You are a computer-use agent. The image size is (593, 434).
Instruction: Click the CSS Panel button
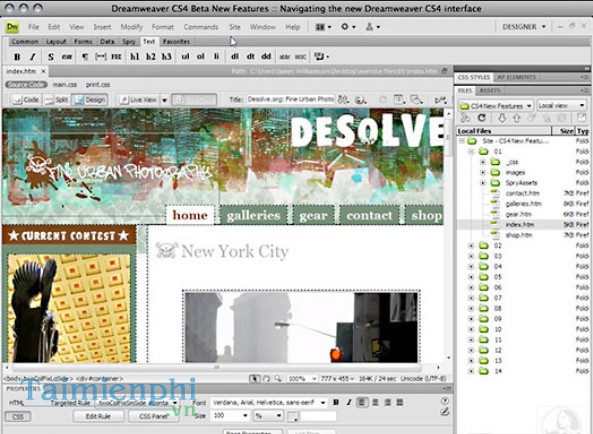point(153,416)
